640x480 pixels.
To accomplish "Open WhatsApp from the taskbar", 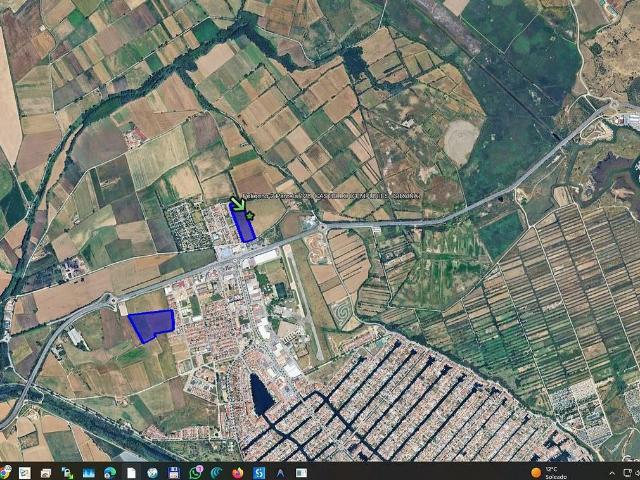I will [196, 472].
